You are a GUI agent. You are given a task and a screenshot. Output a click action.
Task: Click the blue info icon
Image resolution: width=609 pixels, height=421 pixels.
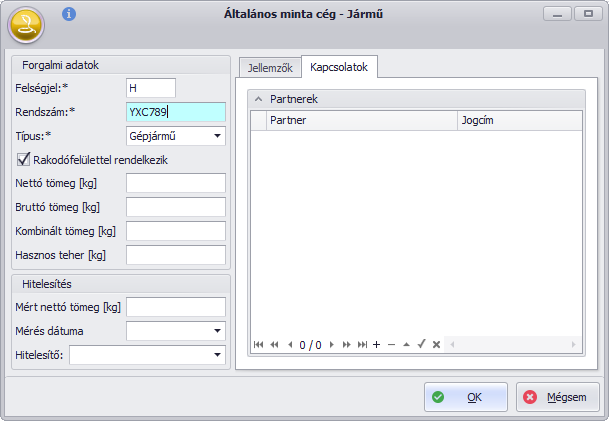tap(68, 14)
